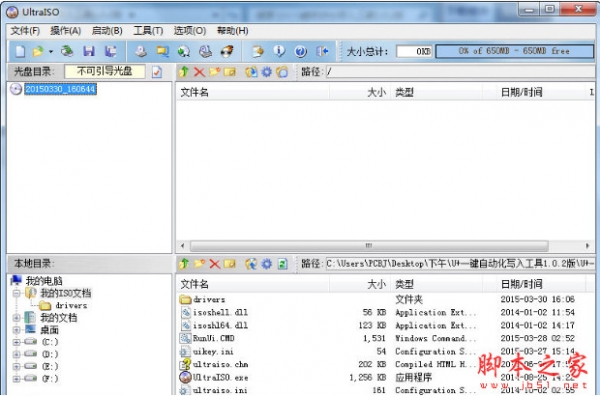Open the 帮助(H) menu
Screen dimensions: 600x396
233,31
